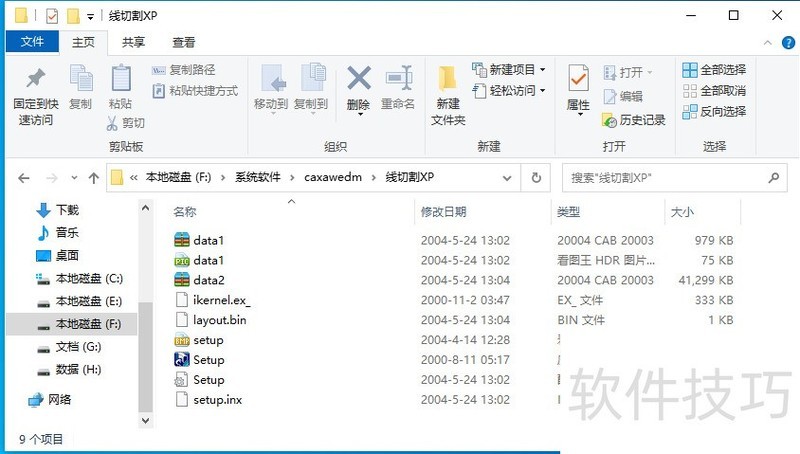Viewport: 800px width, 454px height.
Task: Click the navigation pane scrollbar down arrow
Action: tap(145, 420)
